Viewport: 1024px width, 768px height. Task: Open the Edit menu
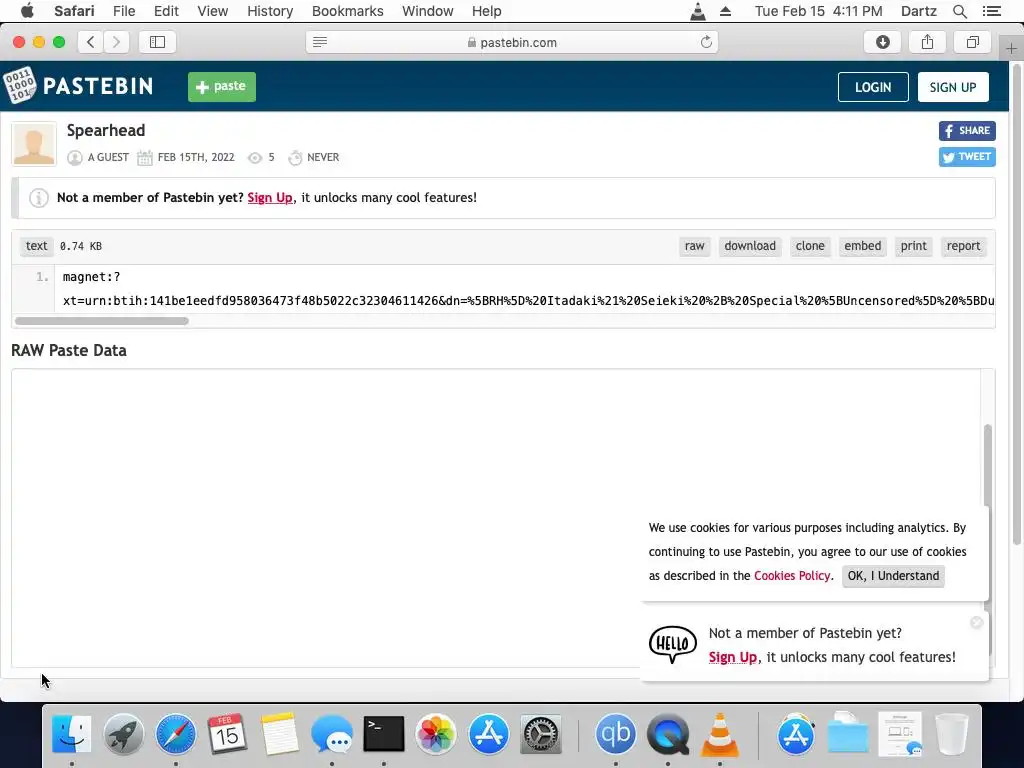166,11
